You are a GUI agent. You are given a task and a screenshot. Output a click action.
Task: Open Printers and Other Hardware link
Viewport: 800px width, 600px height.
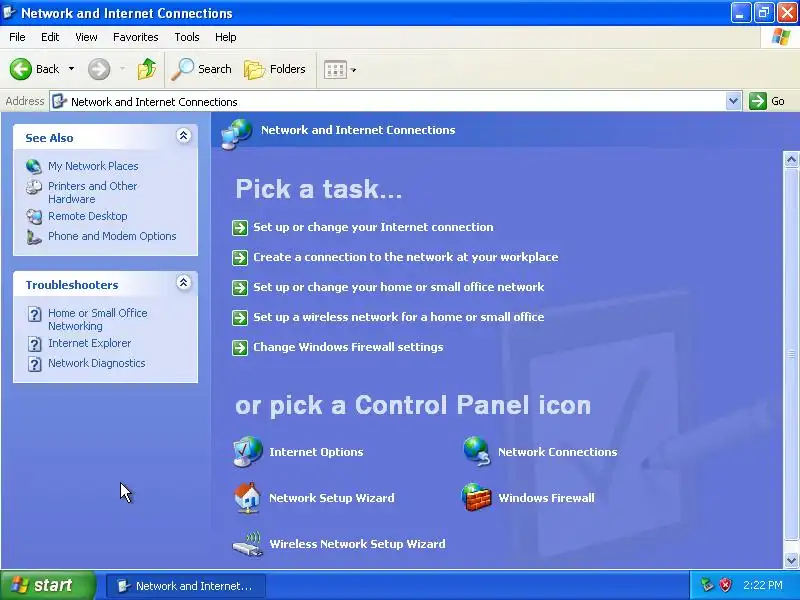92,192
